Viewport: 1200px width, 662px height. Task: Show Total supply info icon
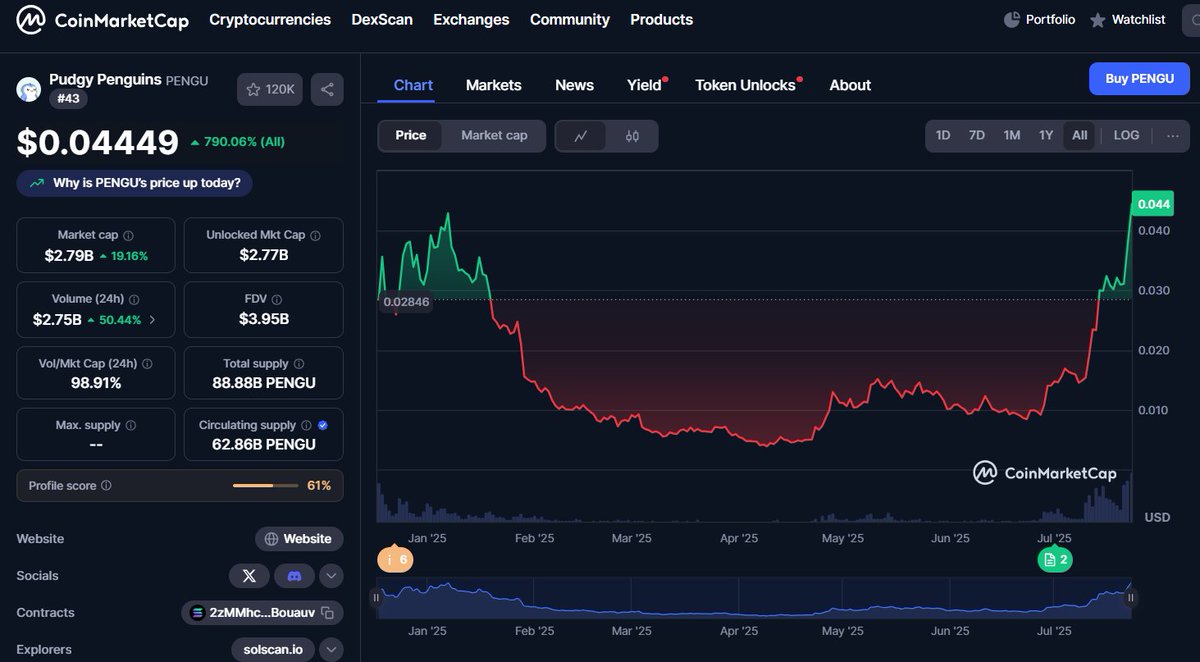pyautogui.click(x=299, y=364)
